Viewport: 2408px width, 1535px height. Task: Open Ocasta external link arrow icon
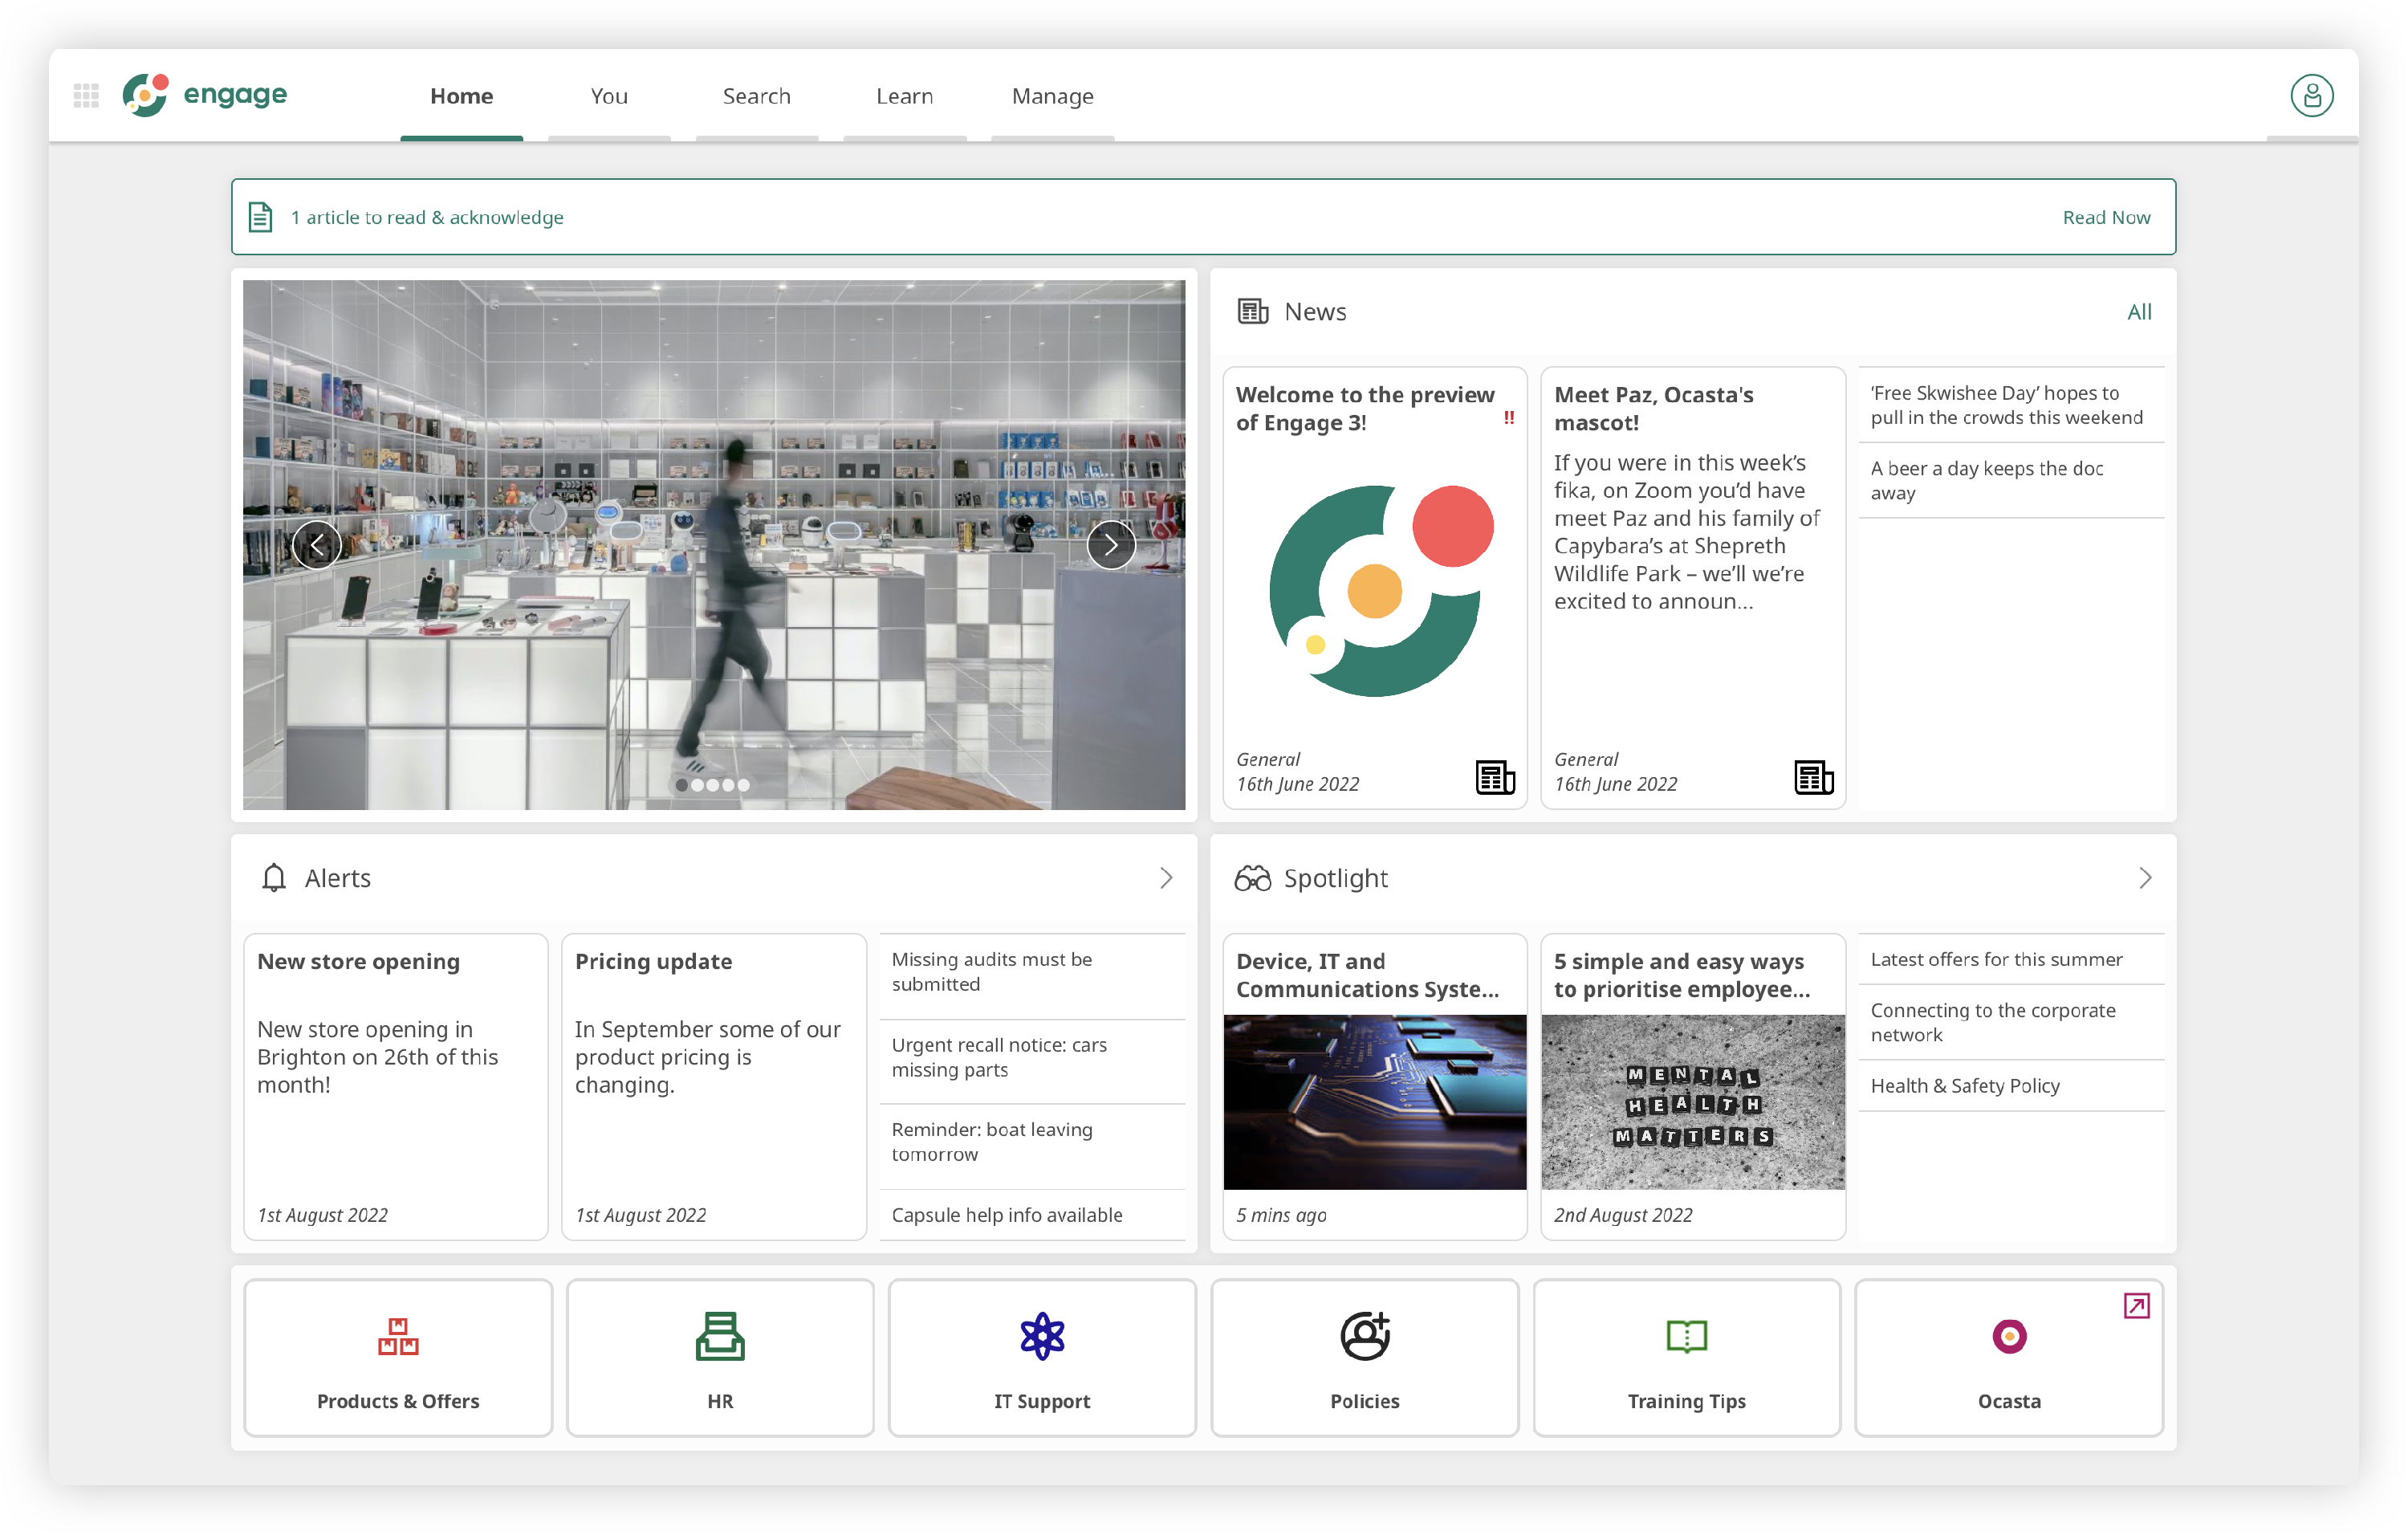(x=2136, y=1306)
